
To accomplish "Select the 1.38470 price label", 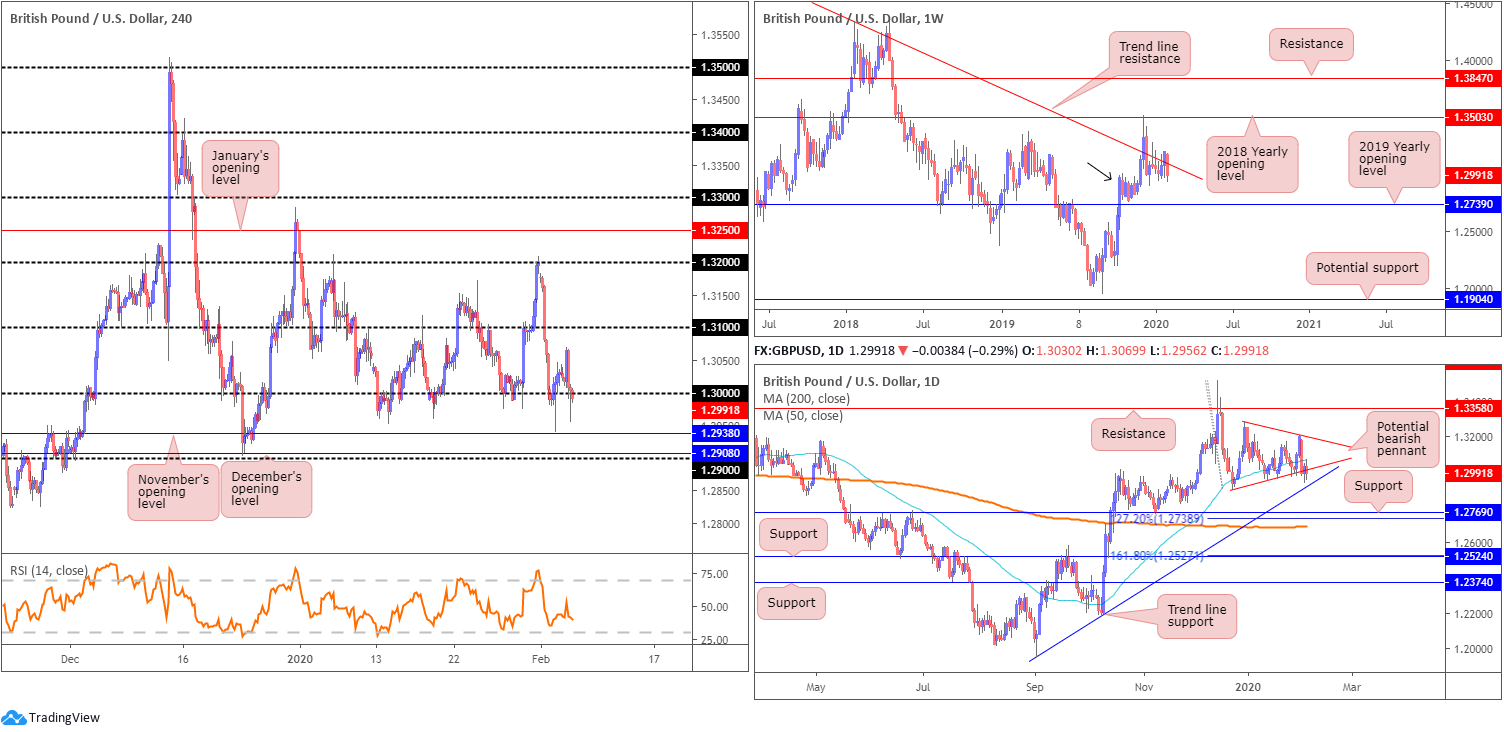I will (1475, 77).
